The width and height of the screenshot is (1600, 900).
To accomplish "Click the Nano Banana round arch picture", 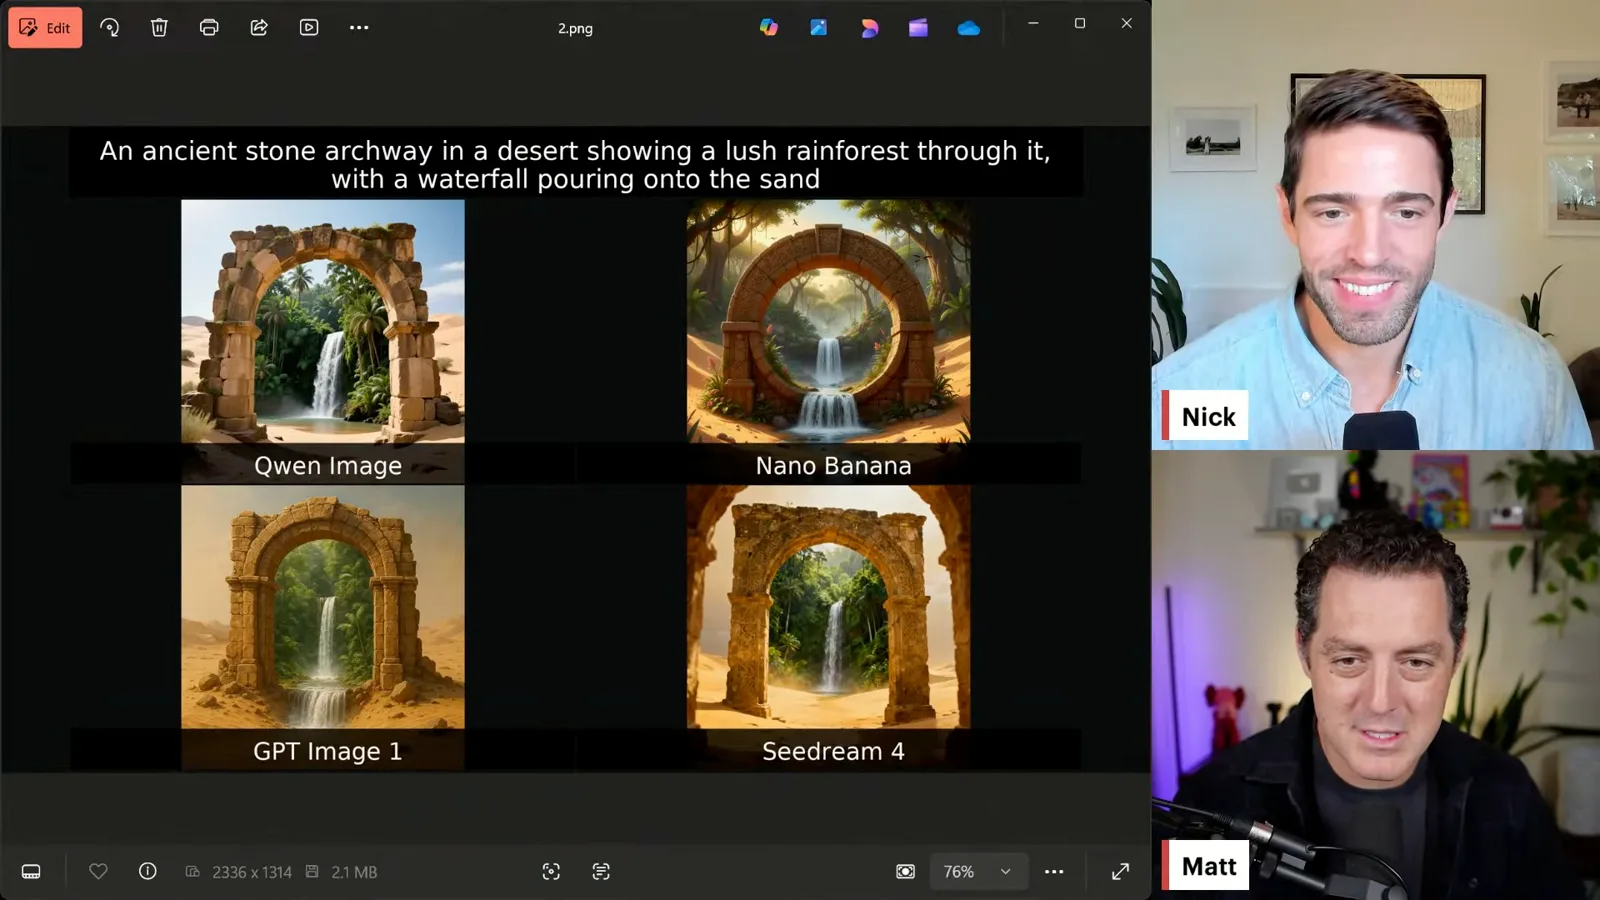I will point(828,321).
